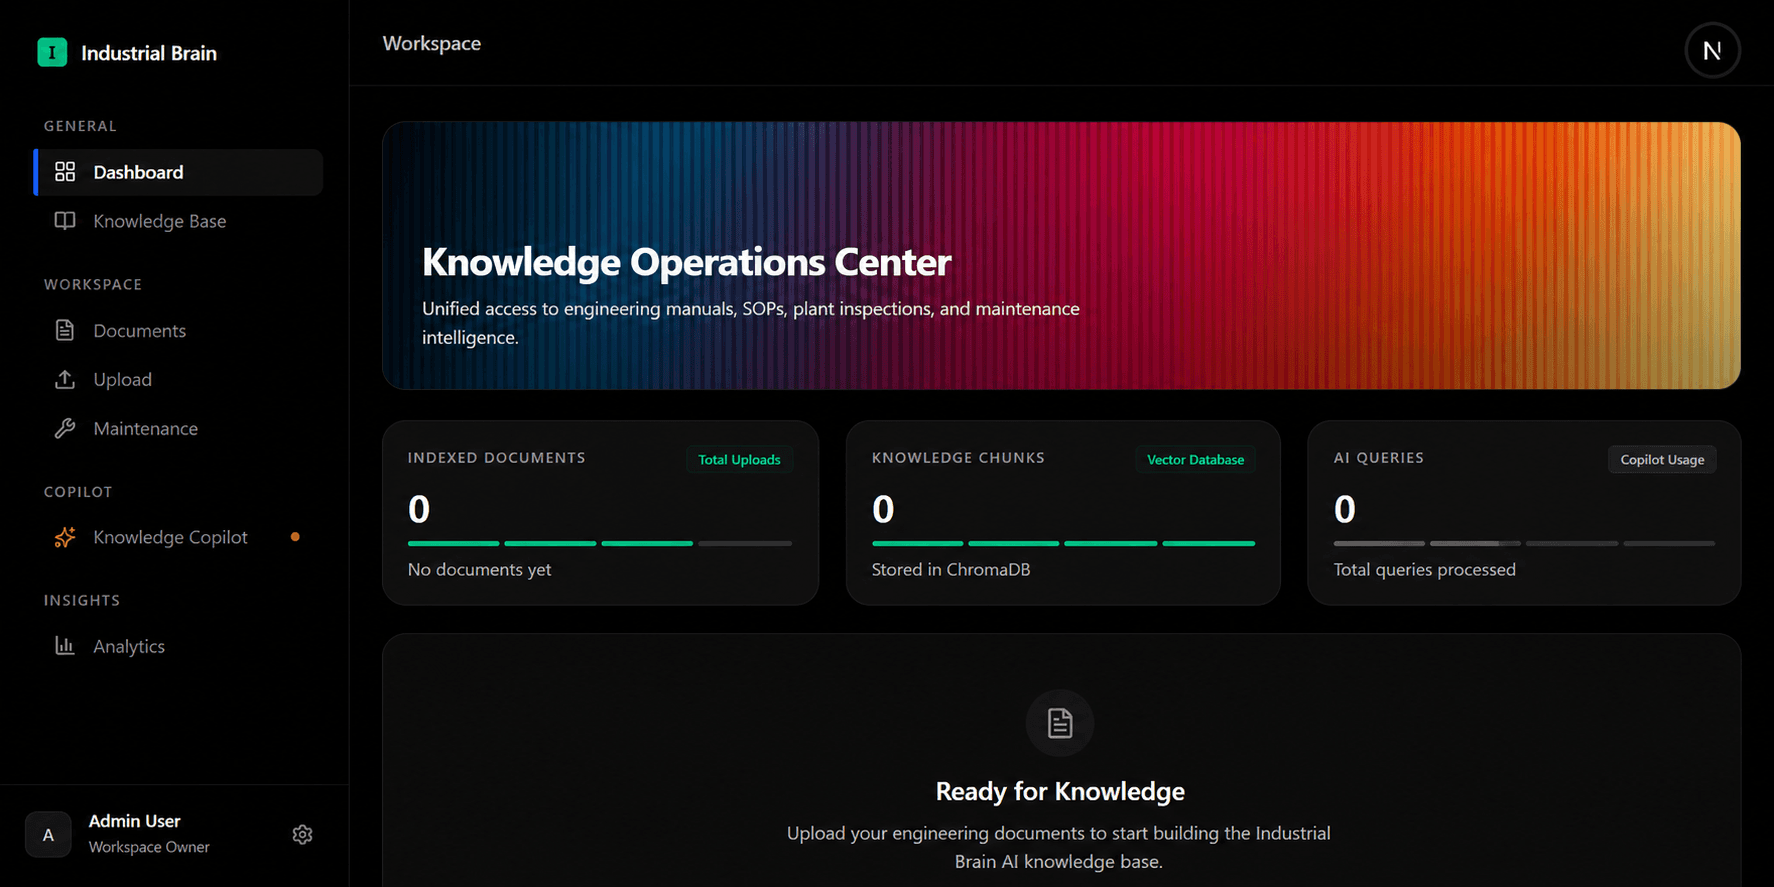Open the Dashboard menu item

178,172
